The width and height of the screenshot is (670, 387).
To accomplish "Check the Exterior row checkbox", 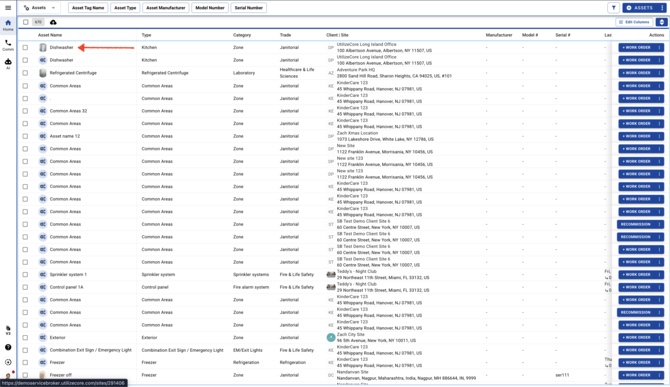I will point(25,337).
